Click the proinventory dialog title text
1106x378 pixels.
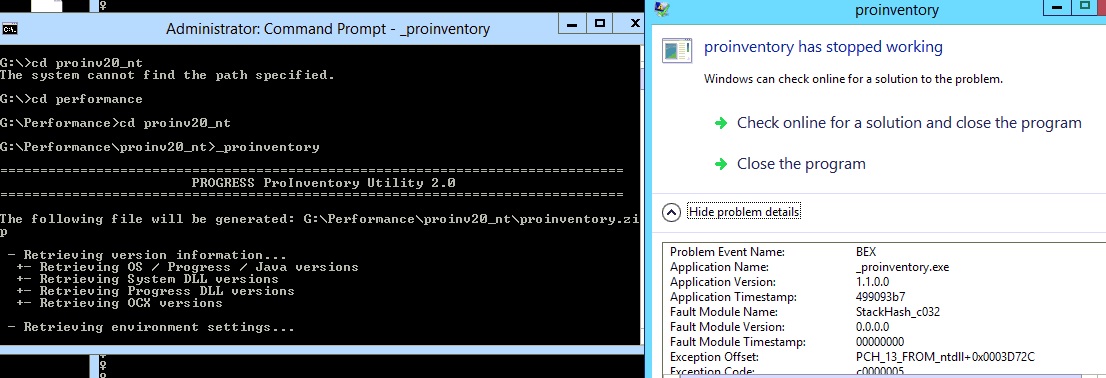click(x=897, y=10)
